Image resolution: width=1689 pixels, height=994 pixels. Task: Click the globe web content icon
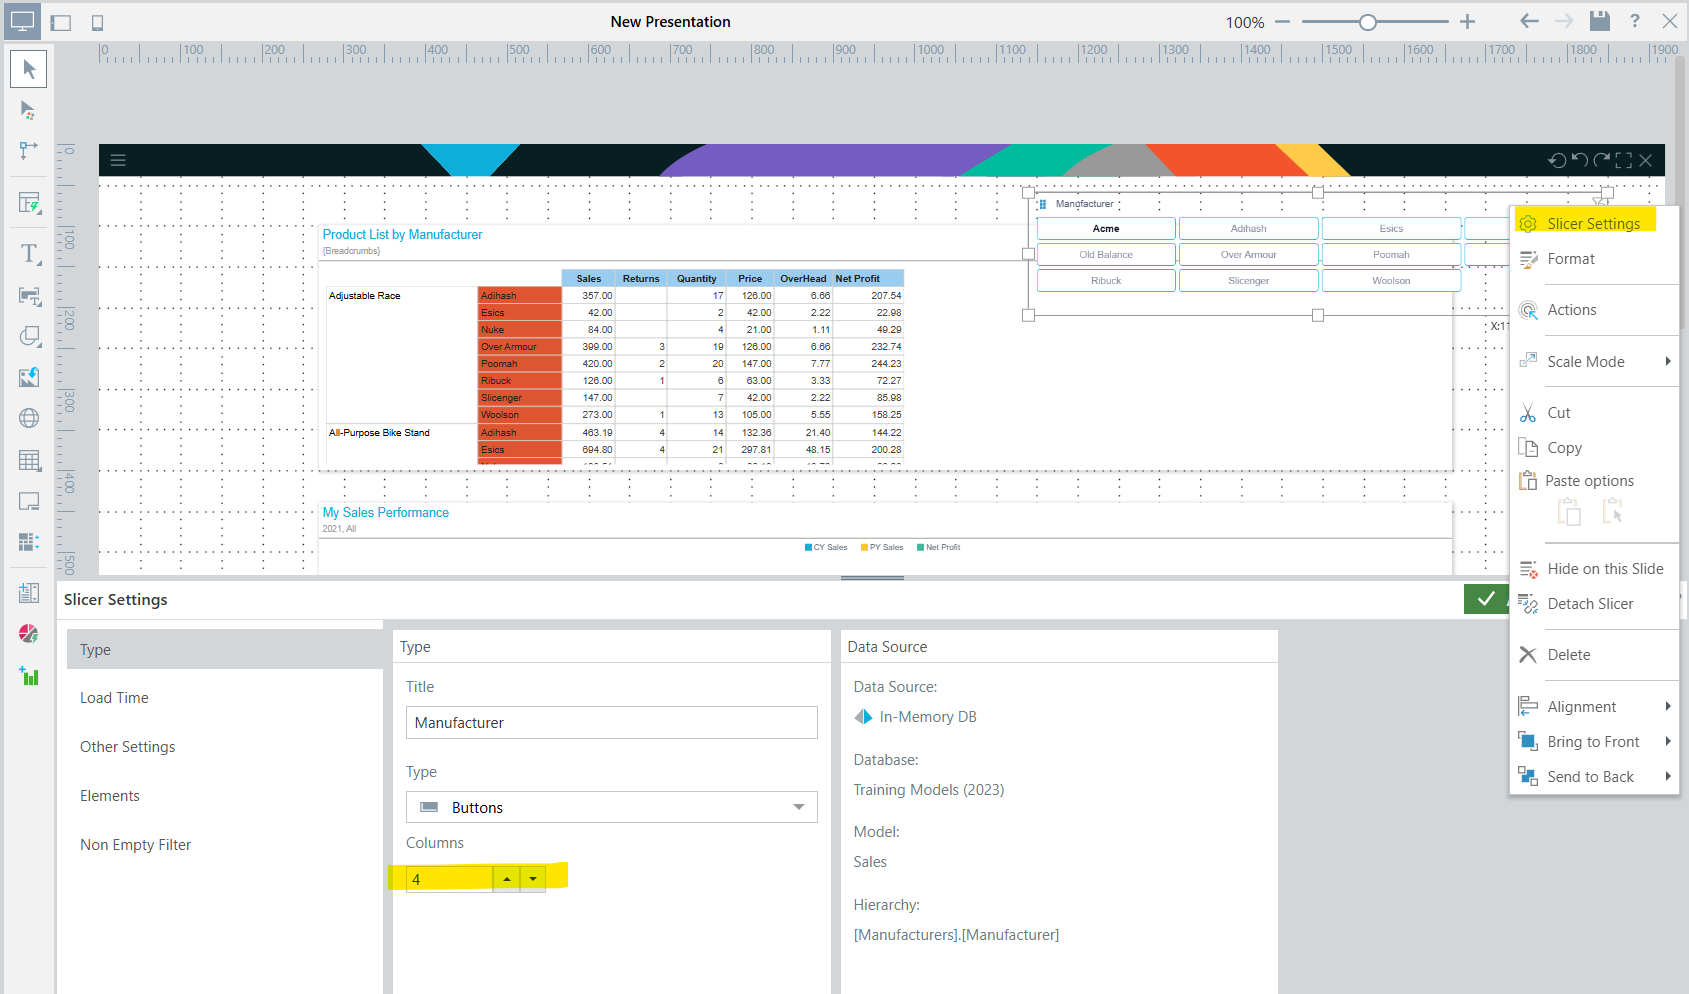[29, 418]
